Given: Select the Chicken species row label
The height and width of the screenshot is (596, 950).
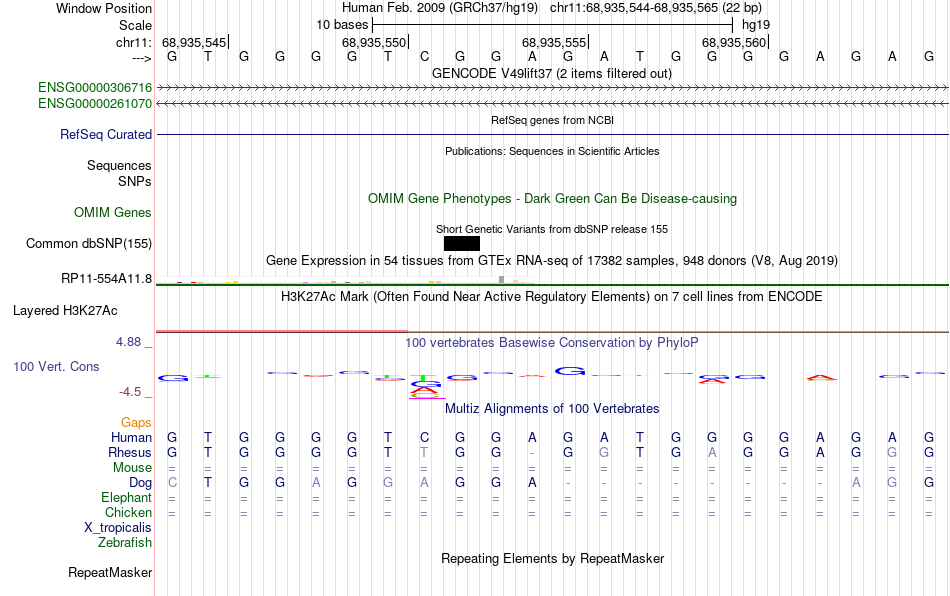Looking at the screenshot, I should [128, 512].
